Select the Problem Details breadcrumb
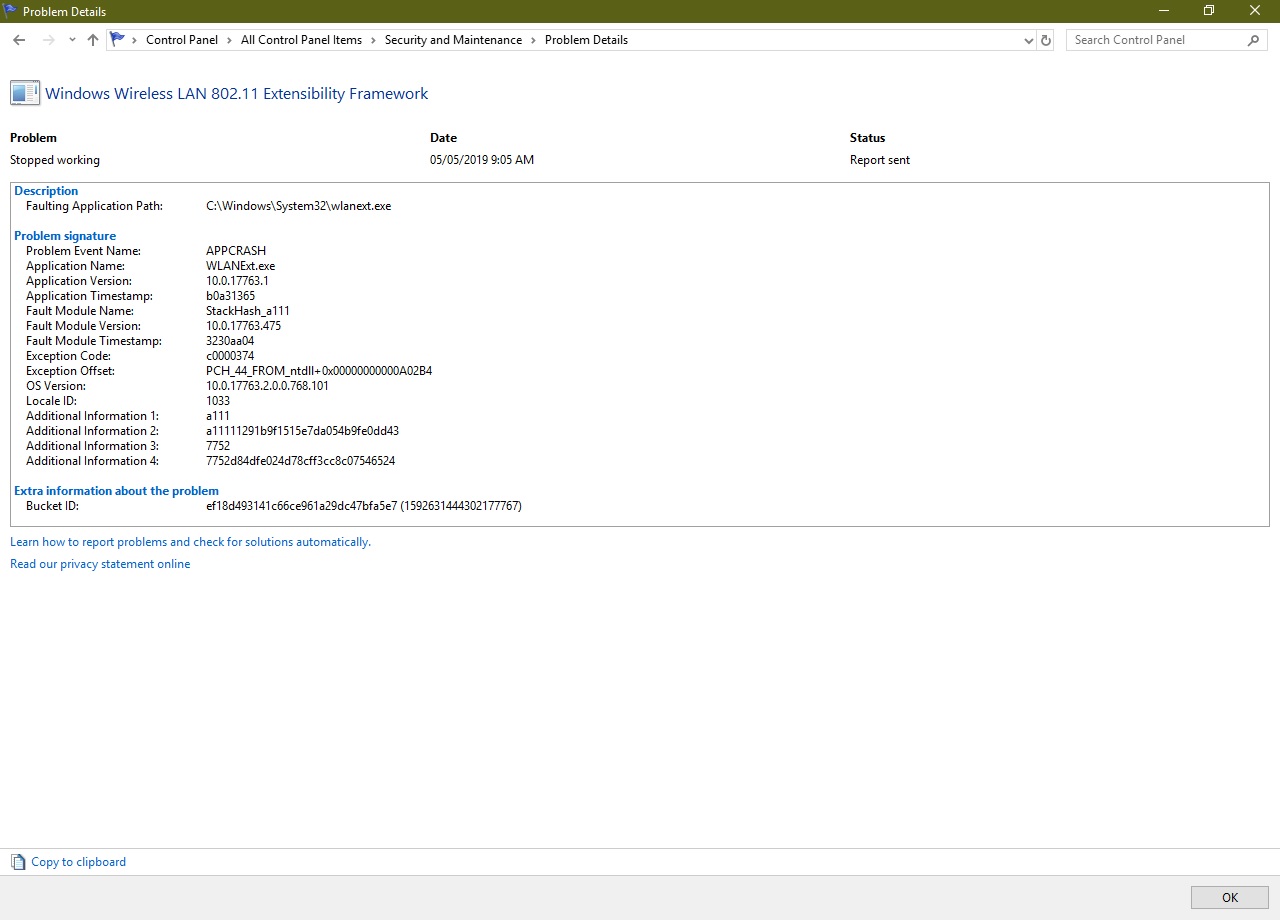The image size is (1280, 920). [x=586, y=40]
